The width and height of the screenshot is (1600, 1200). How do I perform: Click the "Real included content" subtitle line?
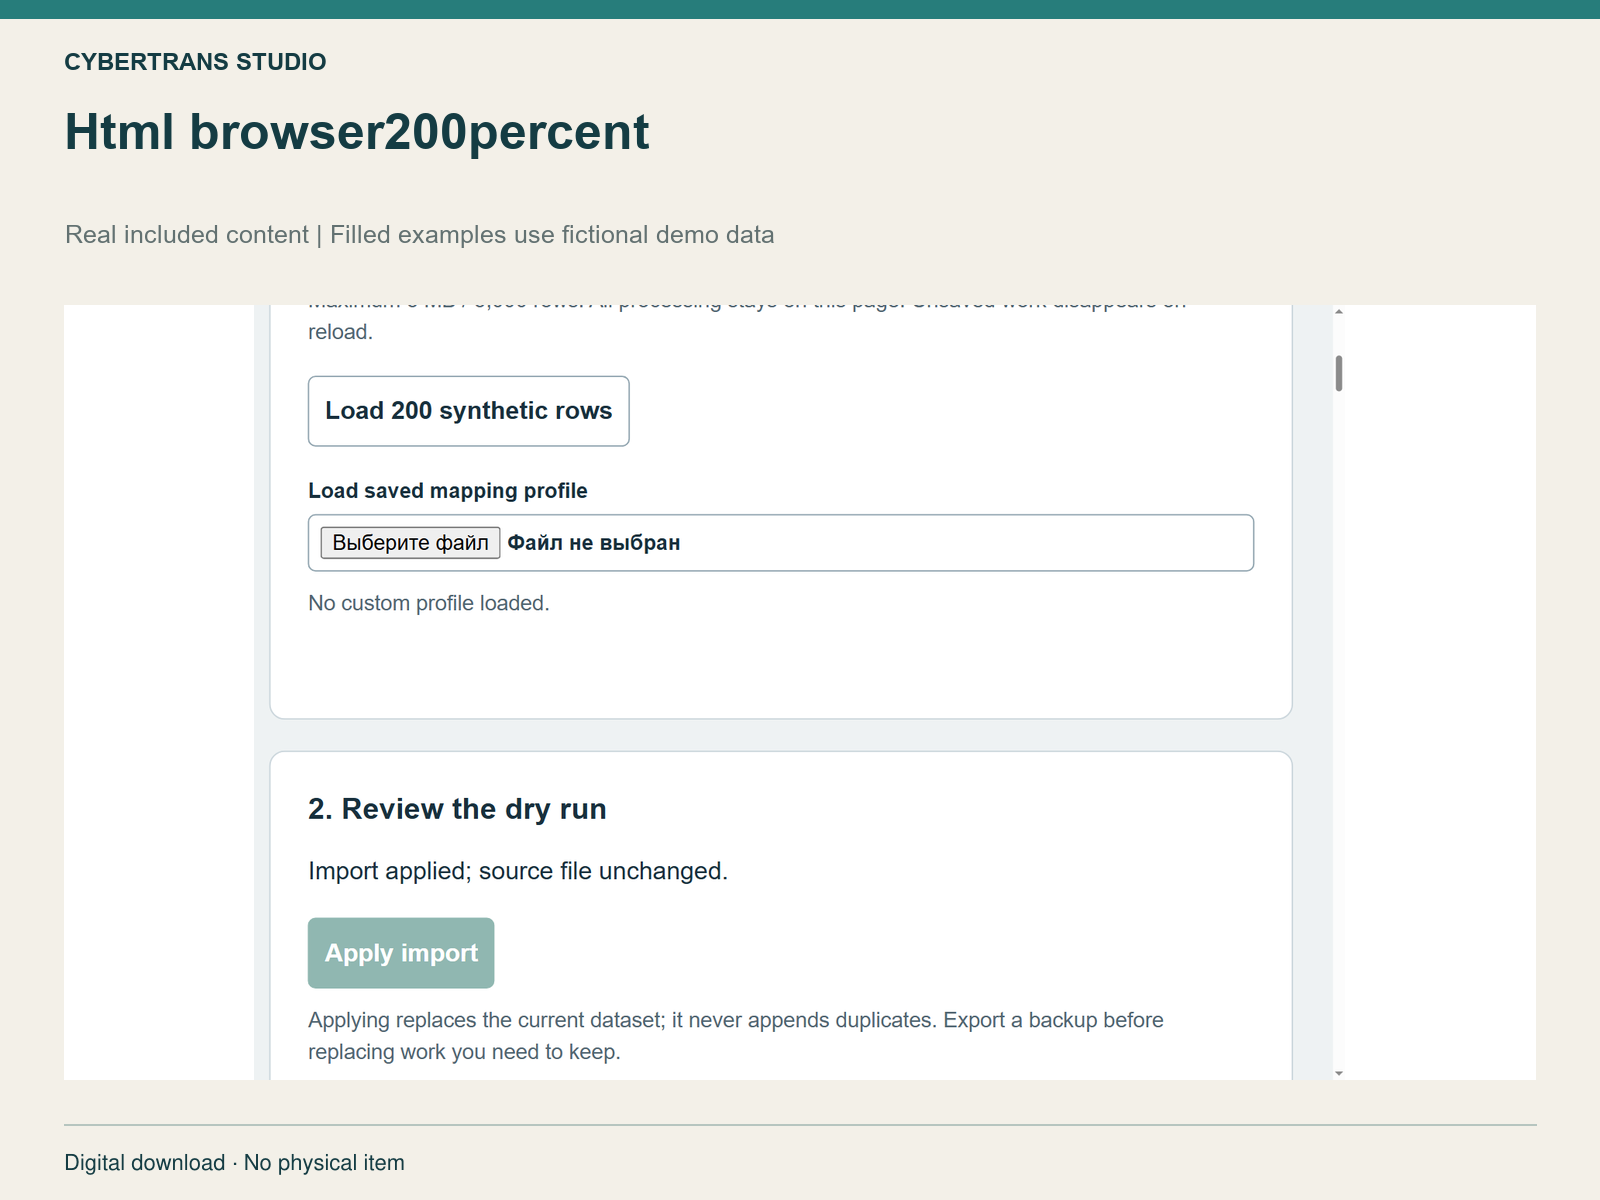(420, 235)
